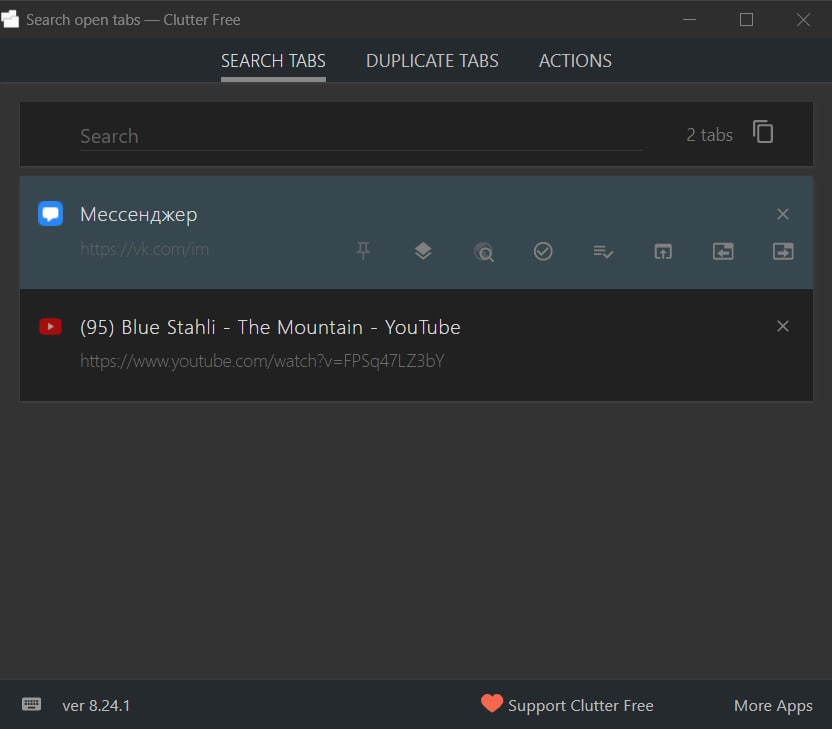Image resolution: width=832 pixels, height=729 pixels.
Task: Click the version 'ver 8.24.1' label
Action: tap(96, 706)
